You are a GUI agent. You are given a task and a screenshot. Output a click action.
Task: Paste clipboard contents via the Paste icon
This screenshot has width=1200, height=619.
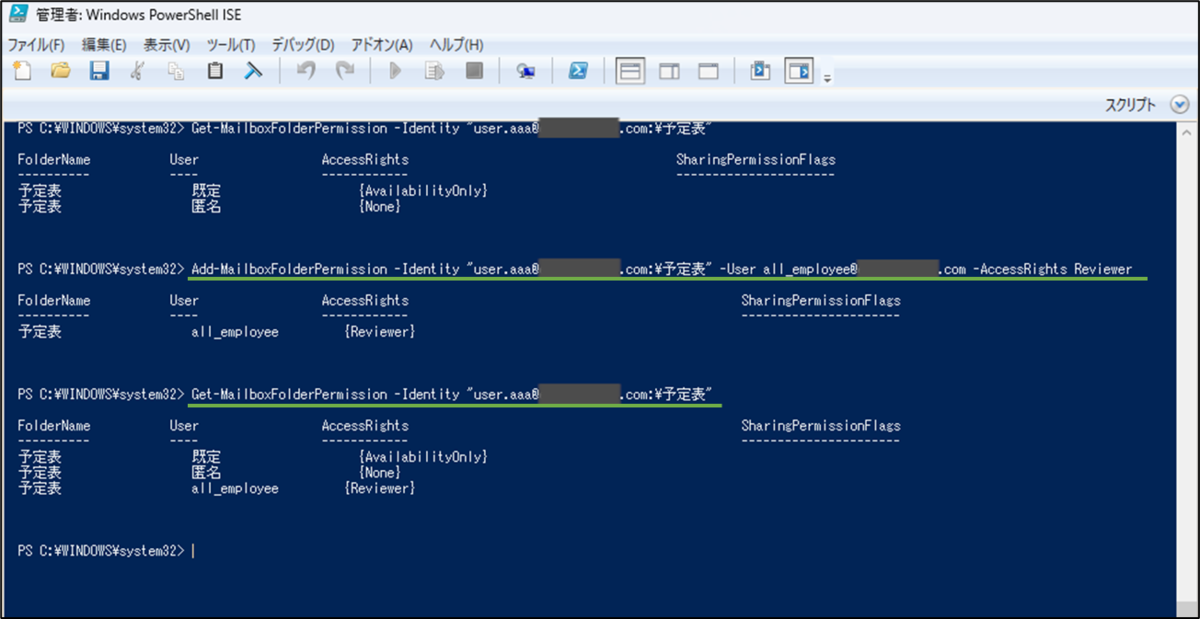click(x=214, y=70)
